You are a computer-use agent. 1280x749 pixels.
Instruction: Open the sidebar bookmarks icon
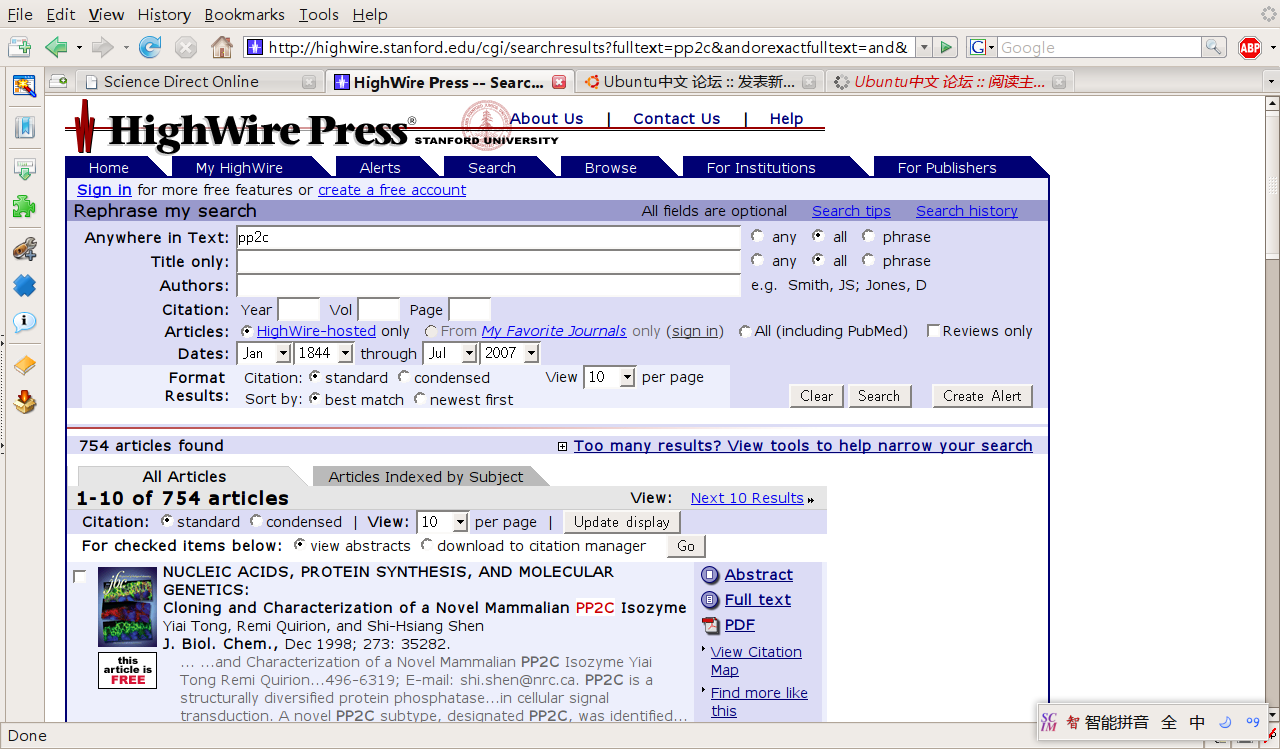tap(24, 127)
